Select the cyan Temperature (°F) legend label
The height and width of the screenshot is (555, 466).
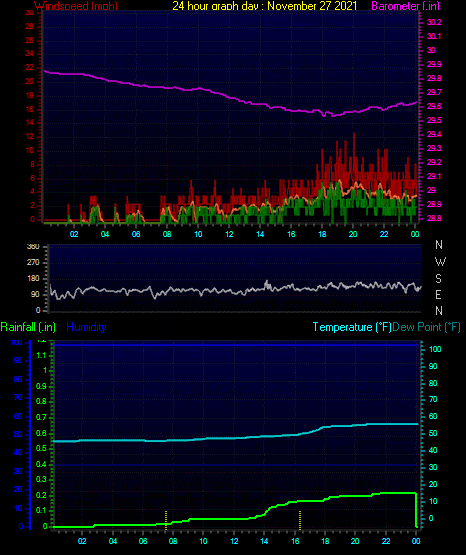pos(352,327)
